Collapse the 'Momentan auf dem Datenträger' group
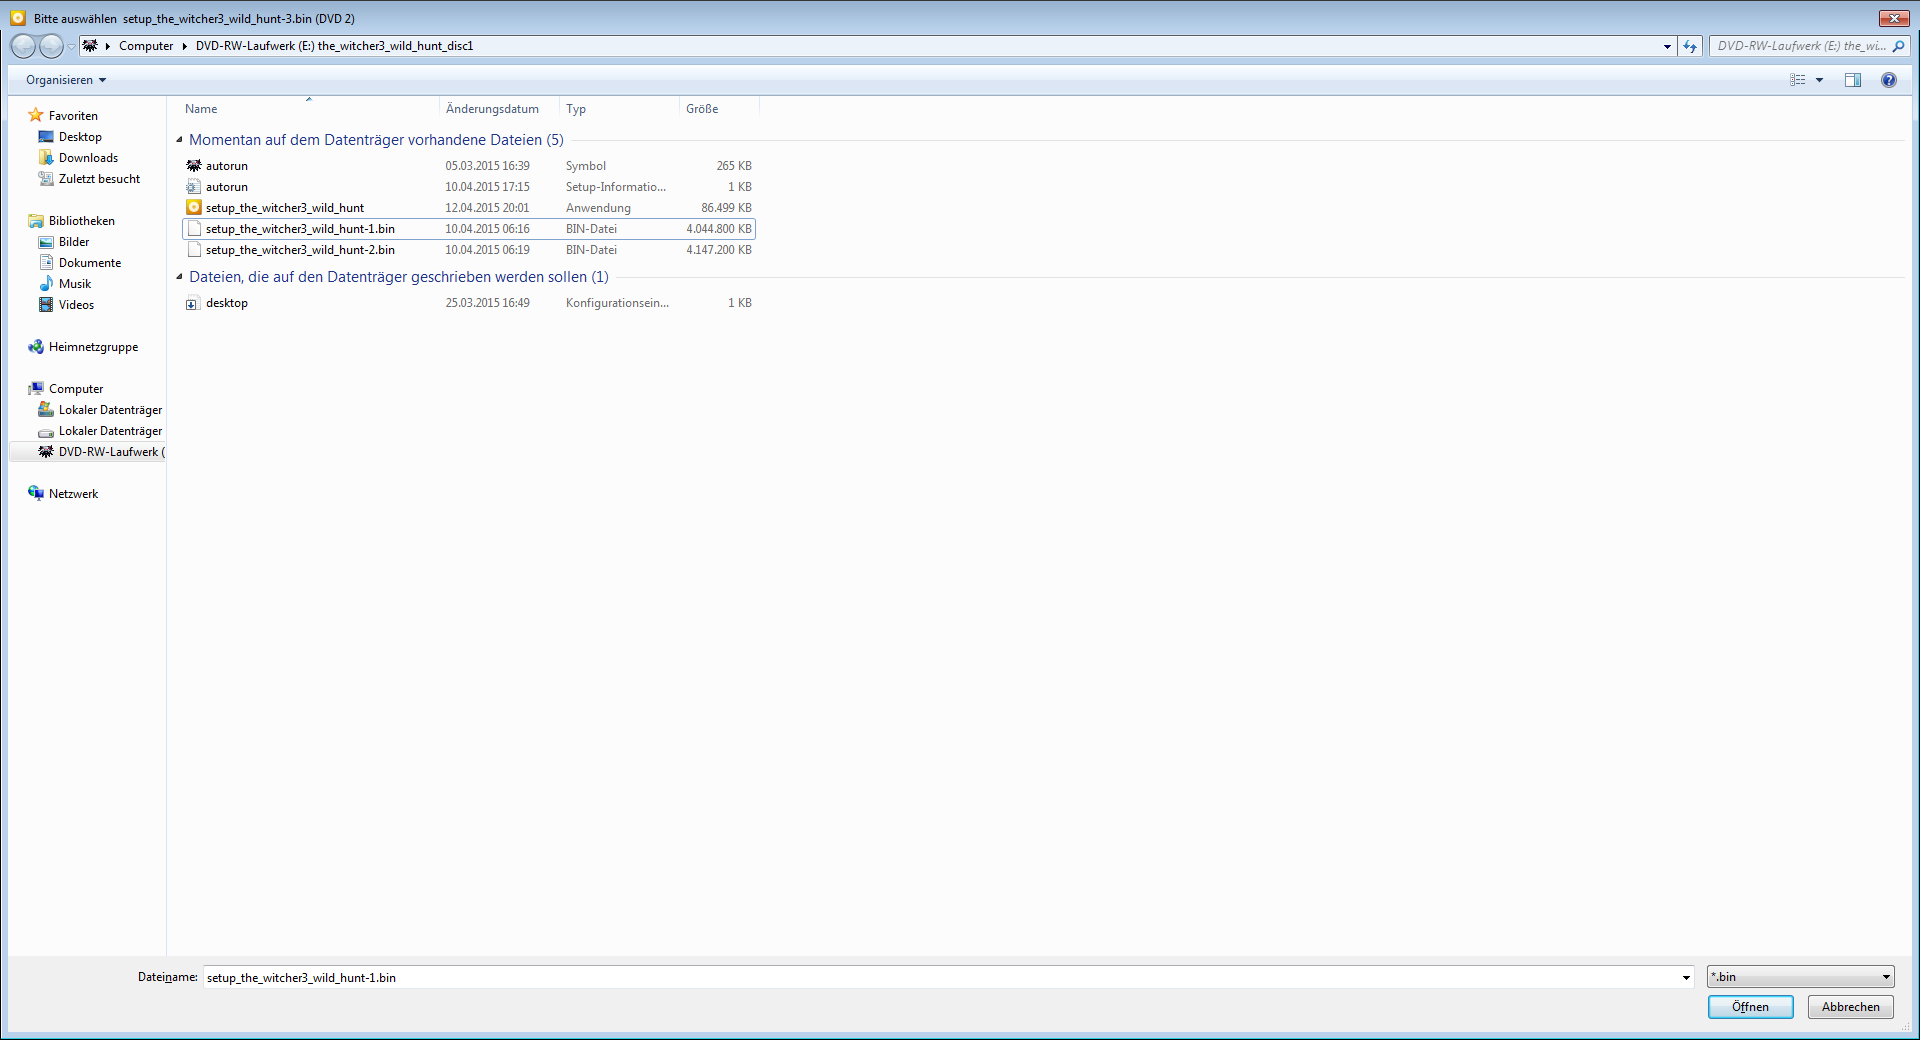Image resolution: width=1920 pixels, height=1040 pixels. coord(179,140)
